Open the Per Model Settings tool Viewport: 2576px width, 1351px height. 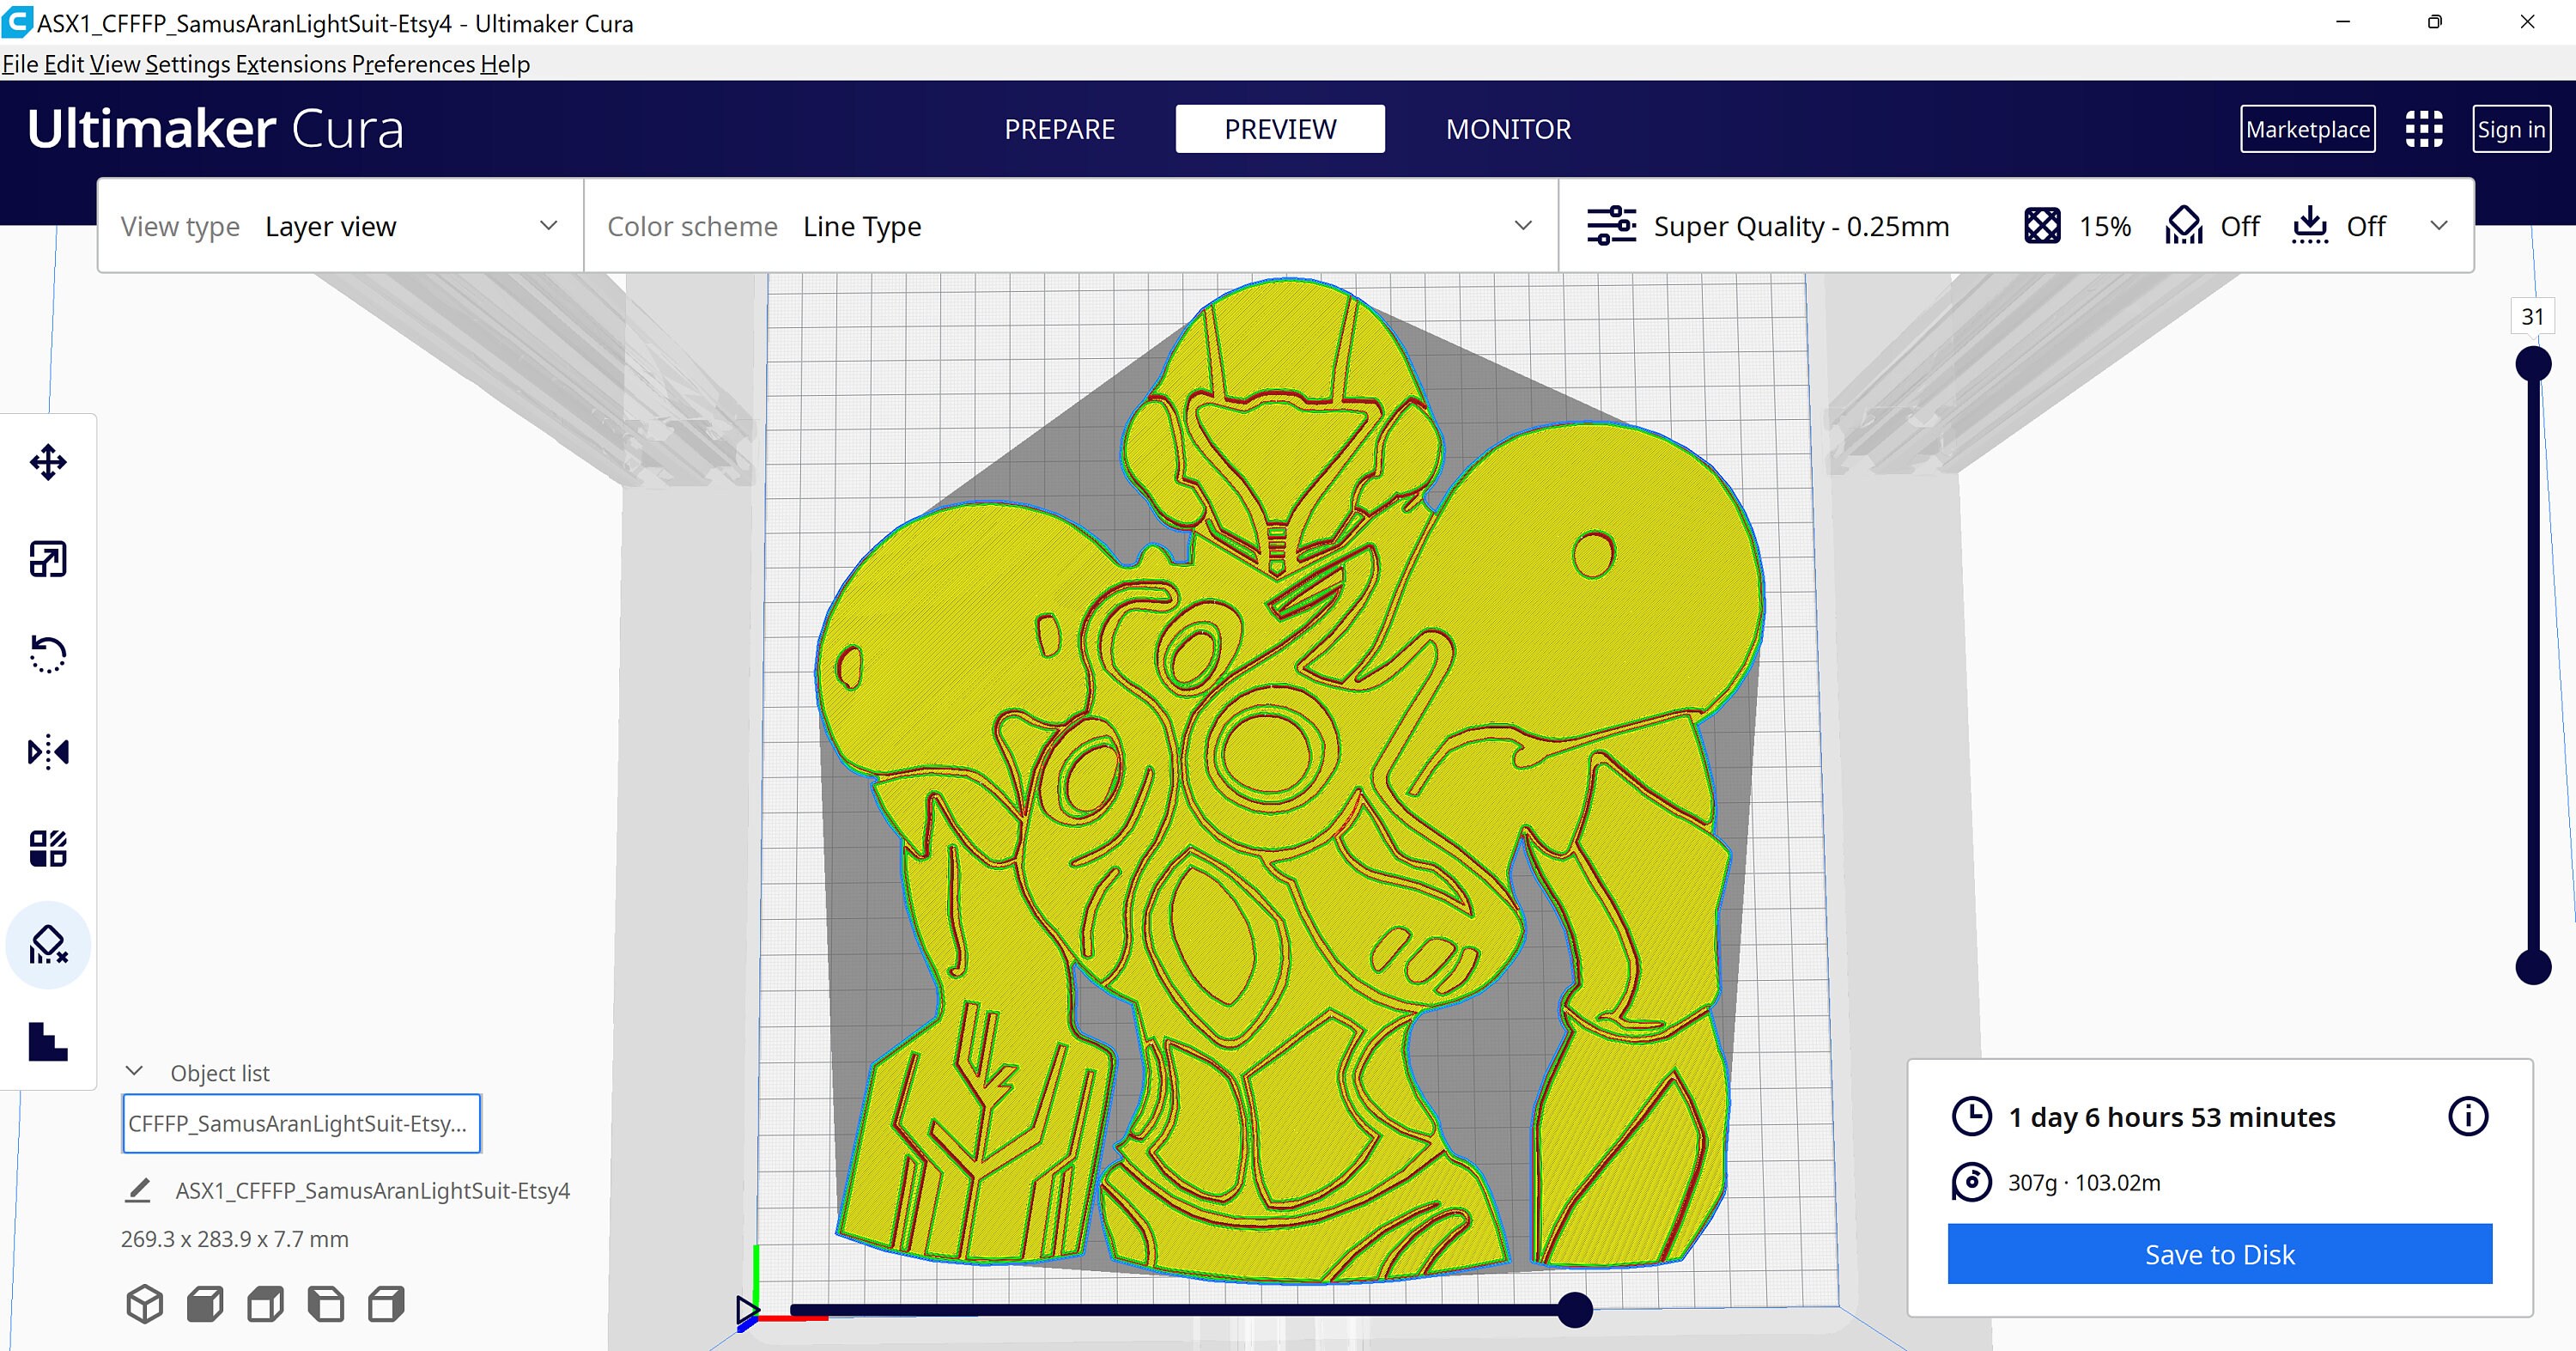tap(48, 848)
